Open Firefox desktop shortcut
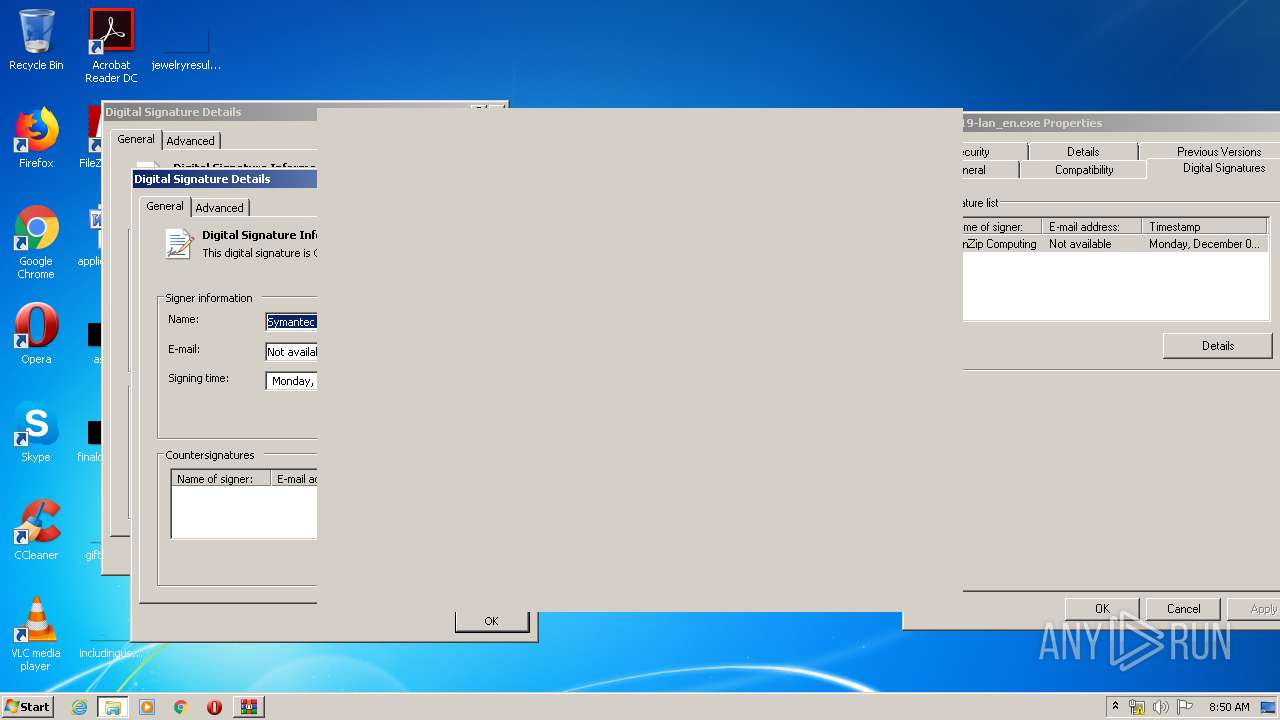The width and height of the screenshot is (1280, 720). [x=36, y=138]
